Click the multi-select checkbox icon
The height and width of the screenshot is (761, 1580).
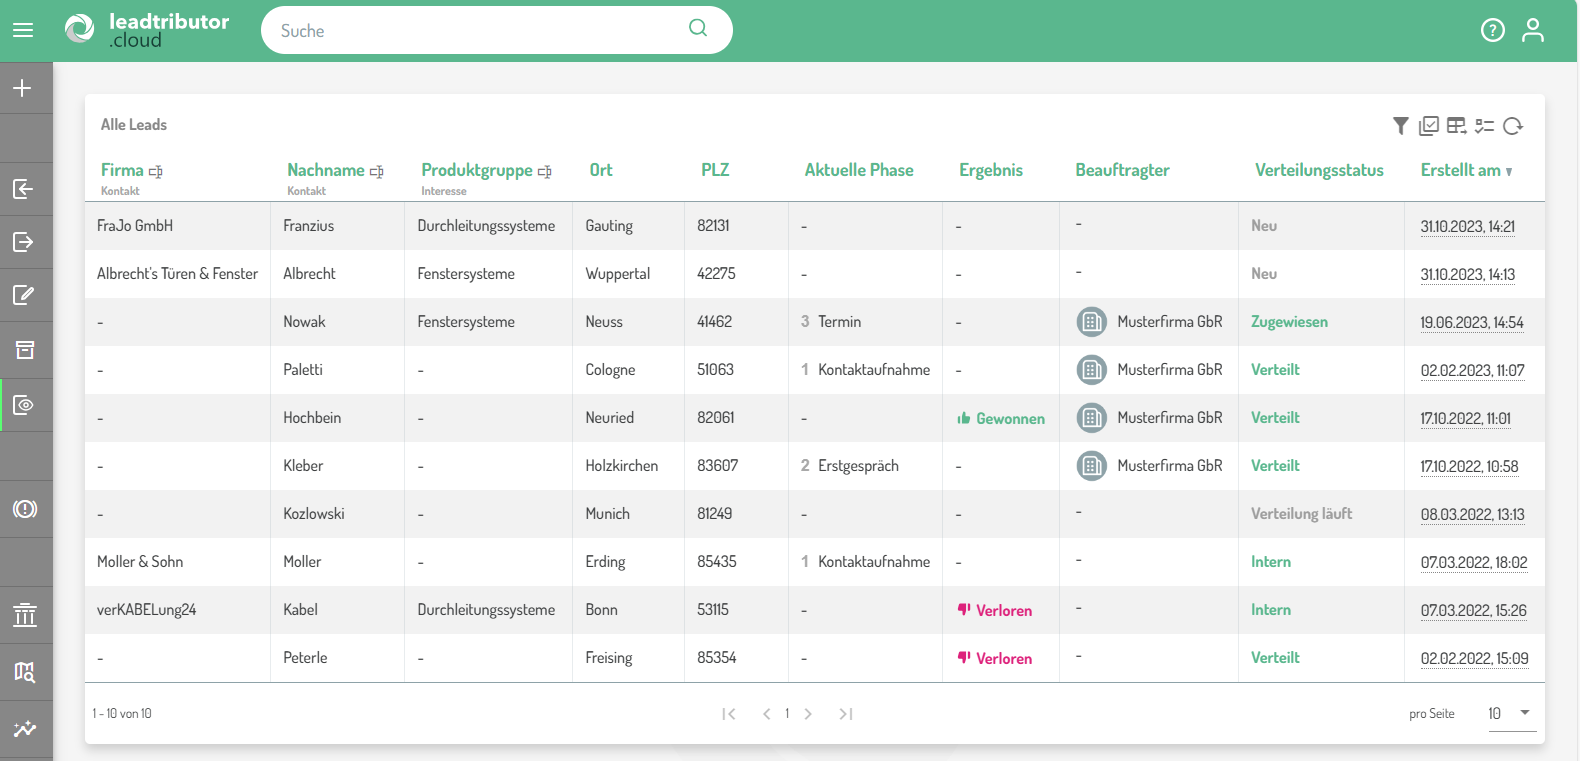coord(1429,125)
